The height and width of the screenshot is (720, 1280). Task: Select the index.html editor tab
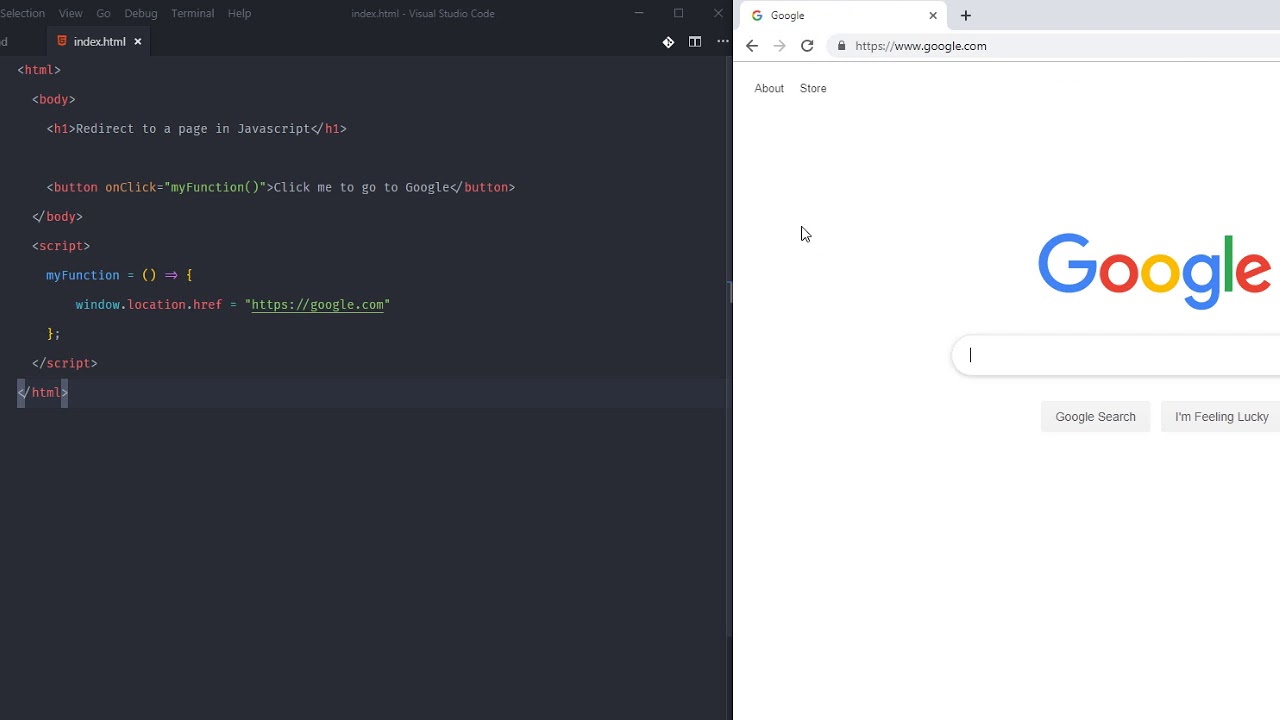tap(99, 41)
